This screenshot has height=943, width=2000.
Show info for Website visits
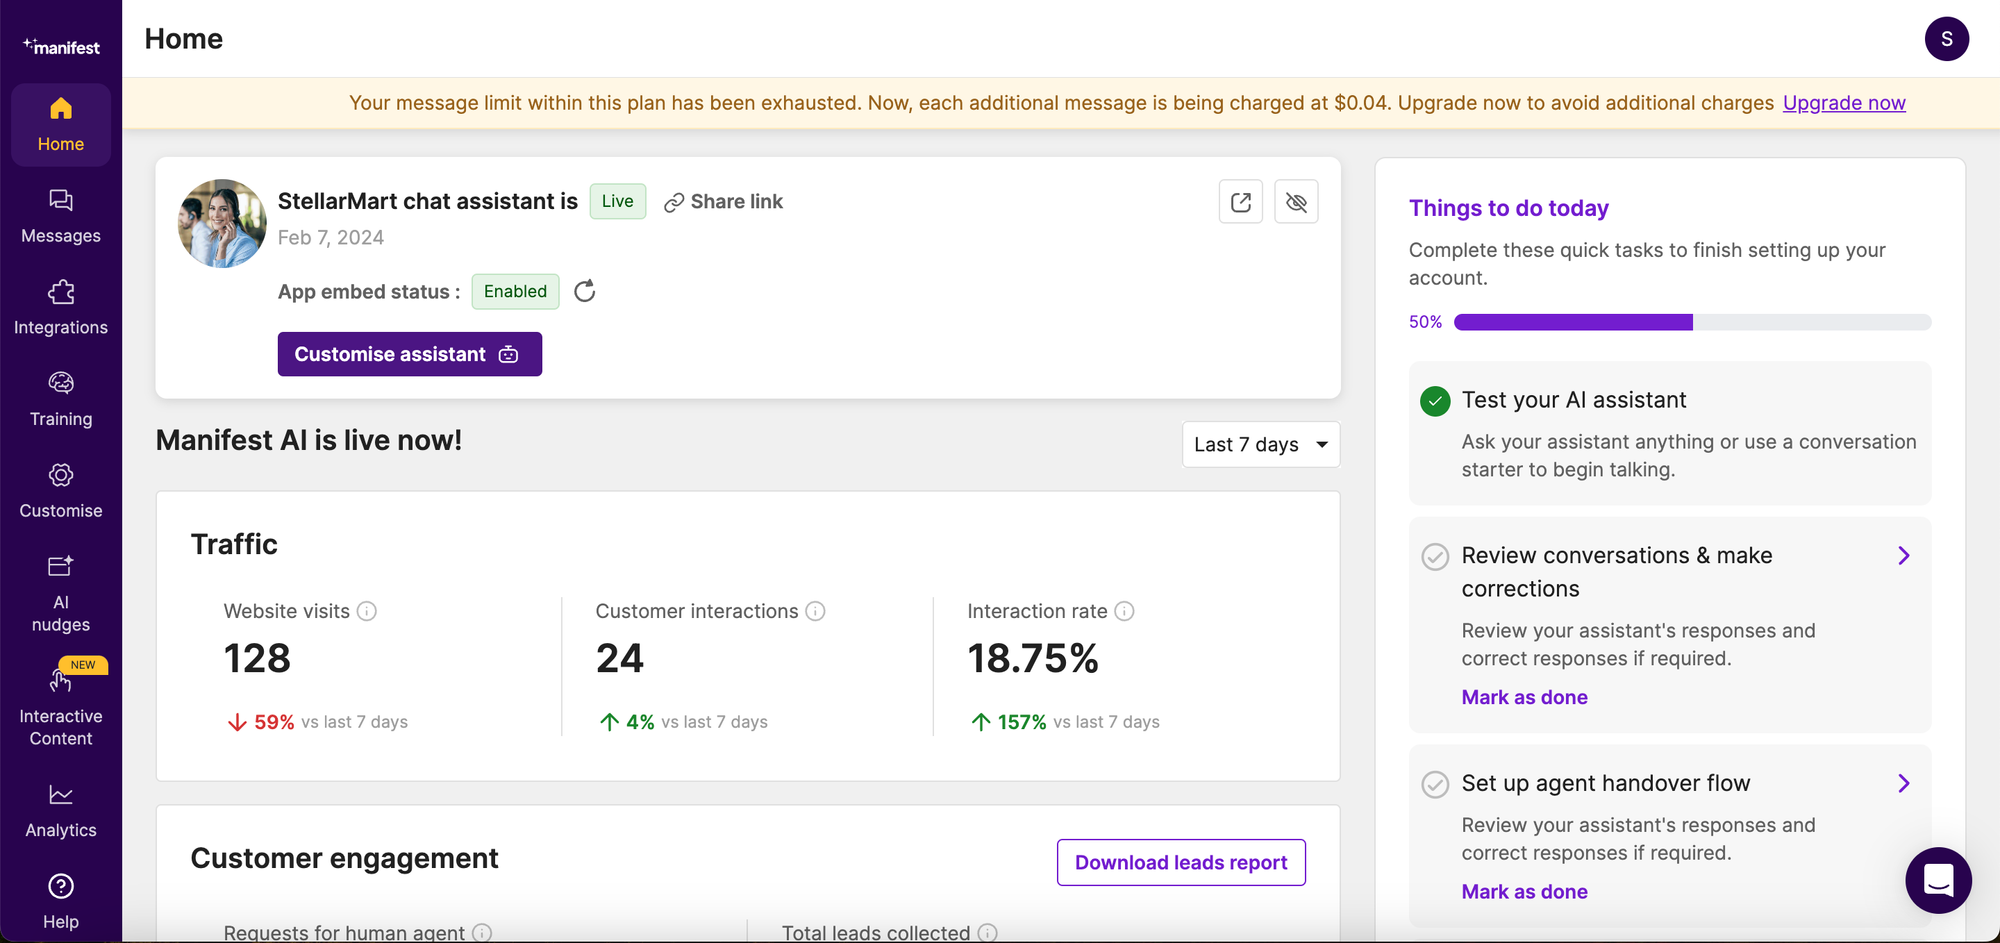367,611
